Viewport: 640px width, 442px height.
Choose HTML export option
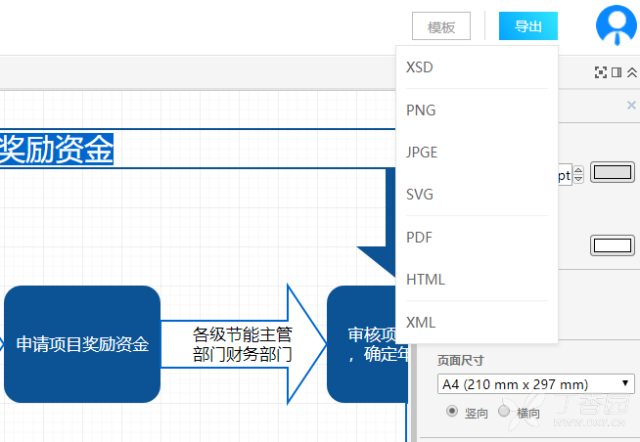pos(426,279)
